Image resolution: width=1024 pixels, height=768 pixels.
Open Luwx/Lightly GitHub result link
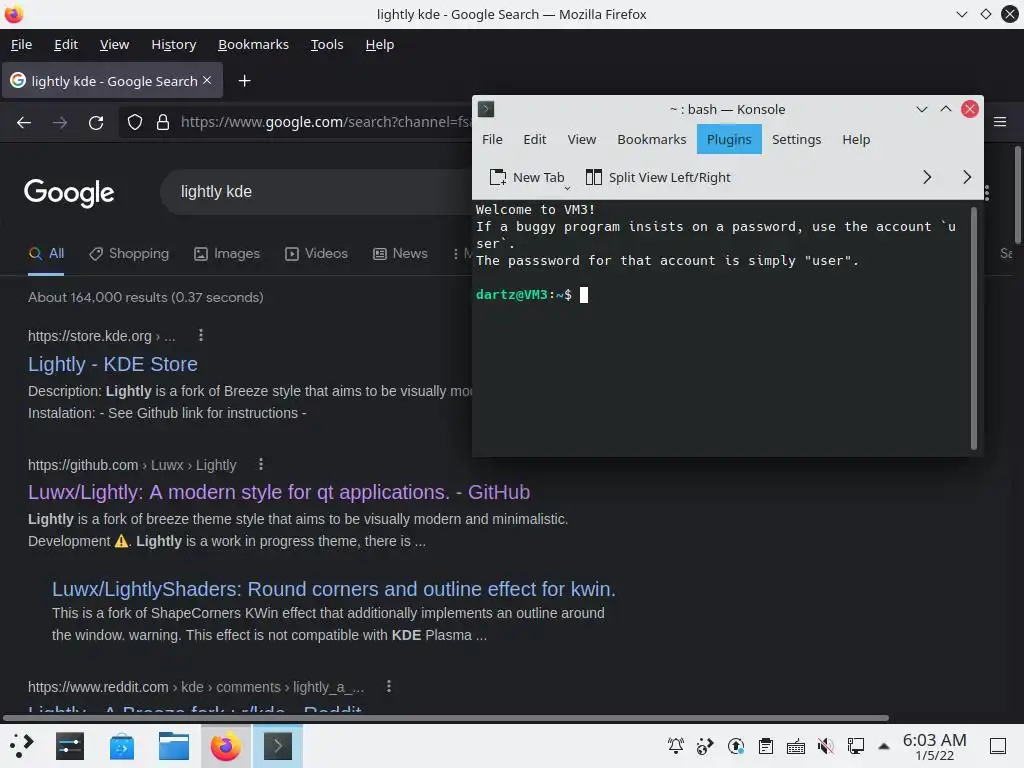tap(279, 492)
